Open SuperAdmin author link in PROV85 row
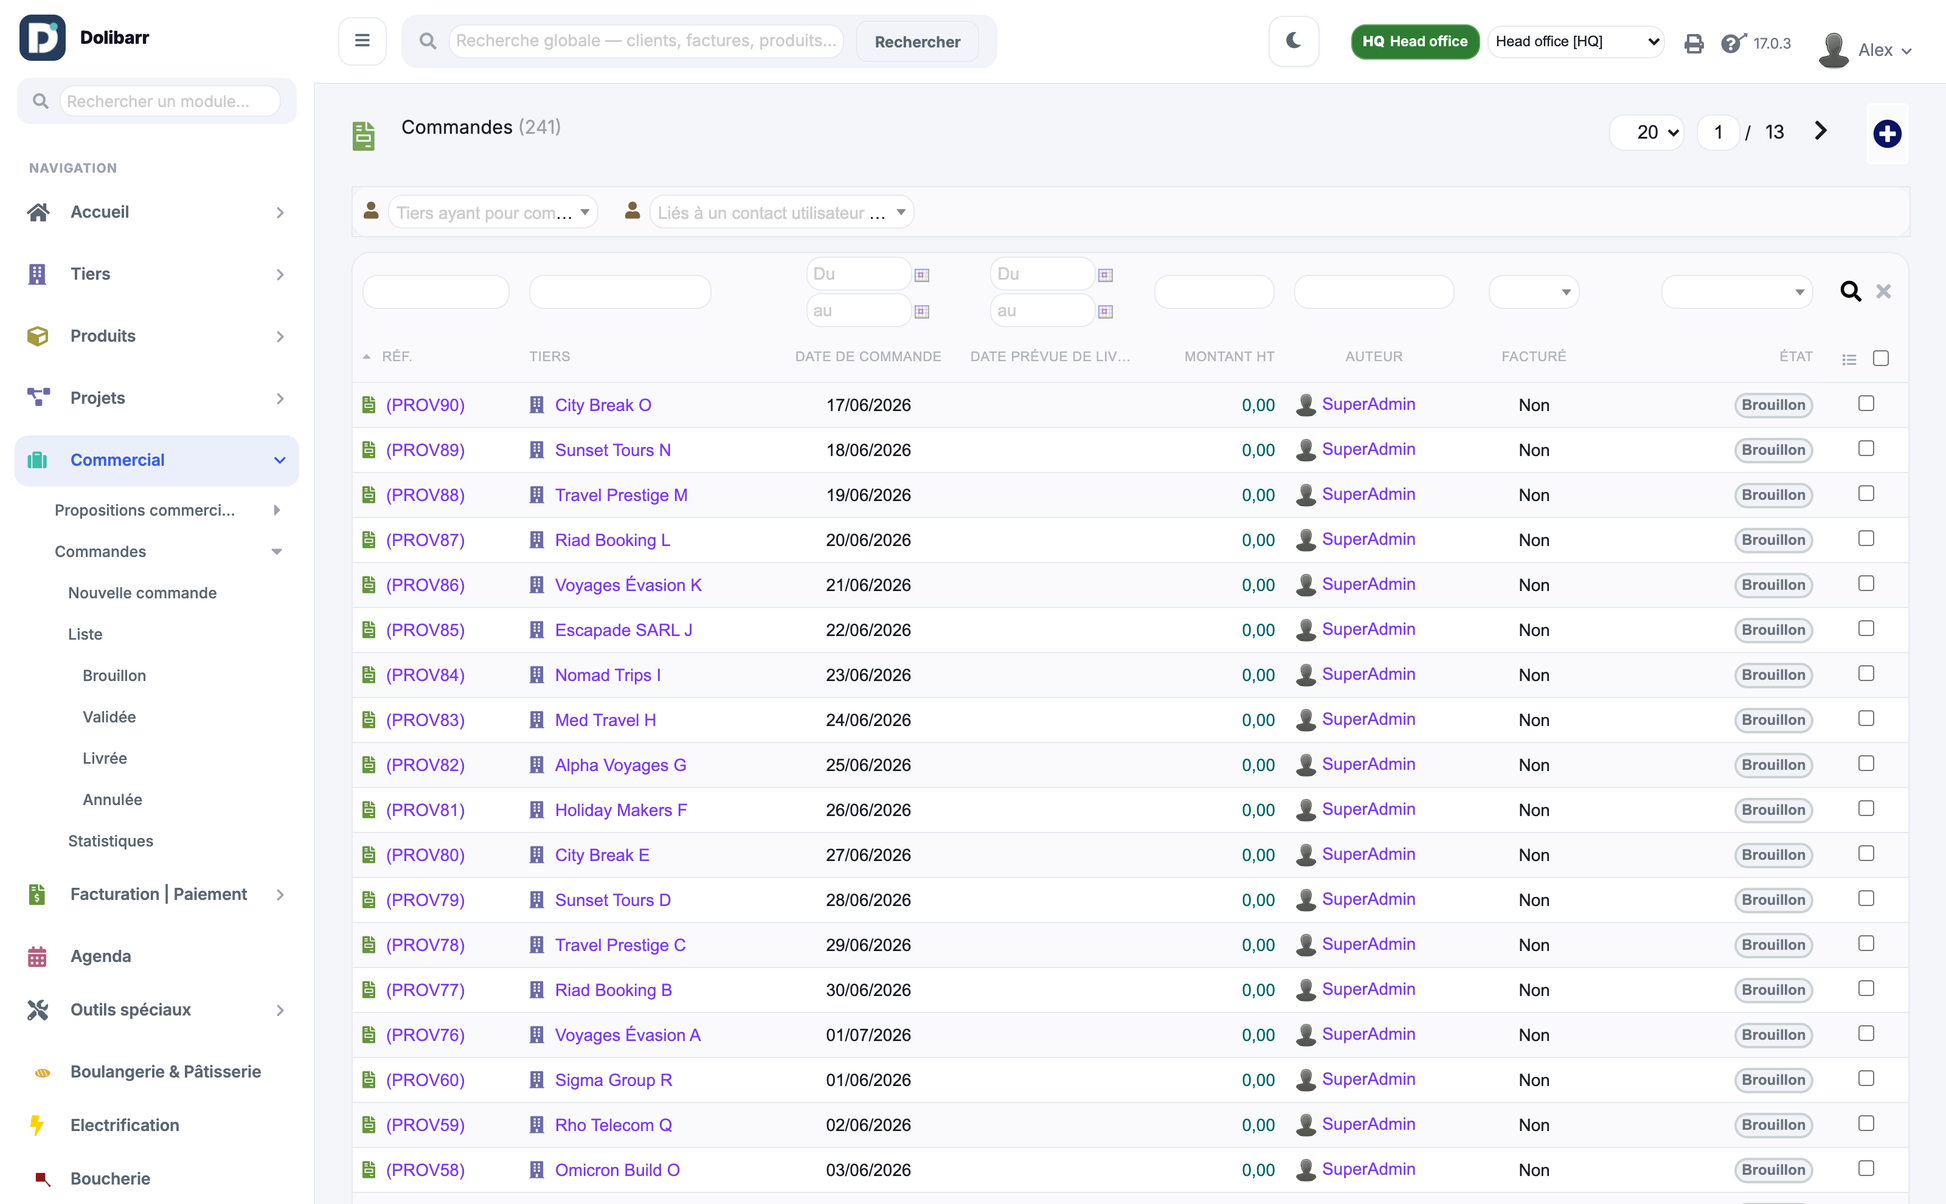1946x1204 pixels. pos(1368,629)
